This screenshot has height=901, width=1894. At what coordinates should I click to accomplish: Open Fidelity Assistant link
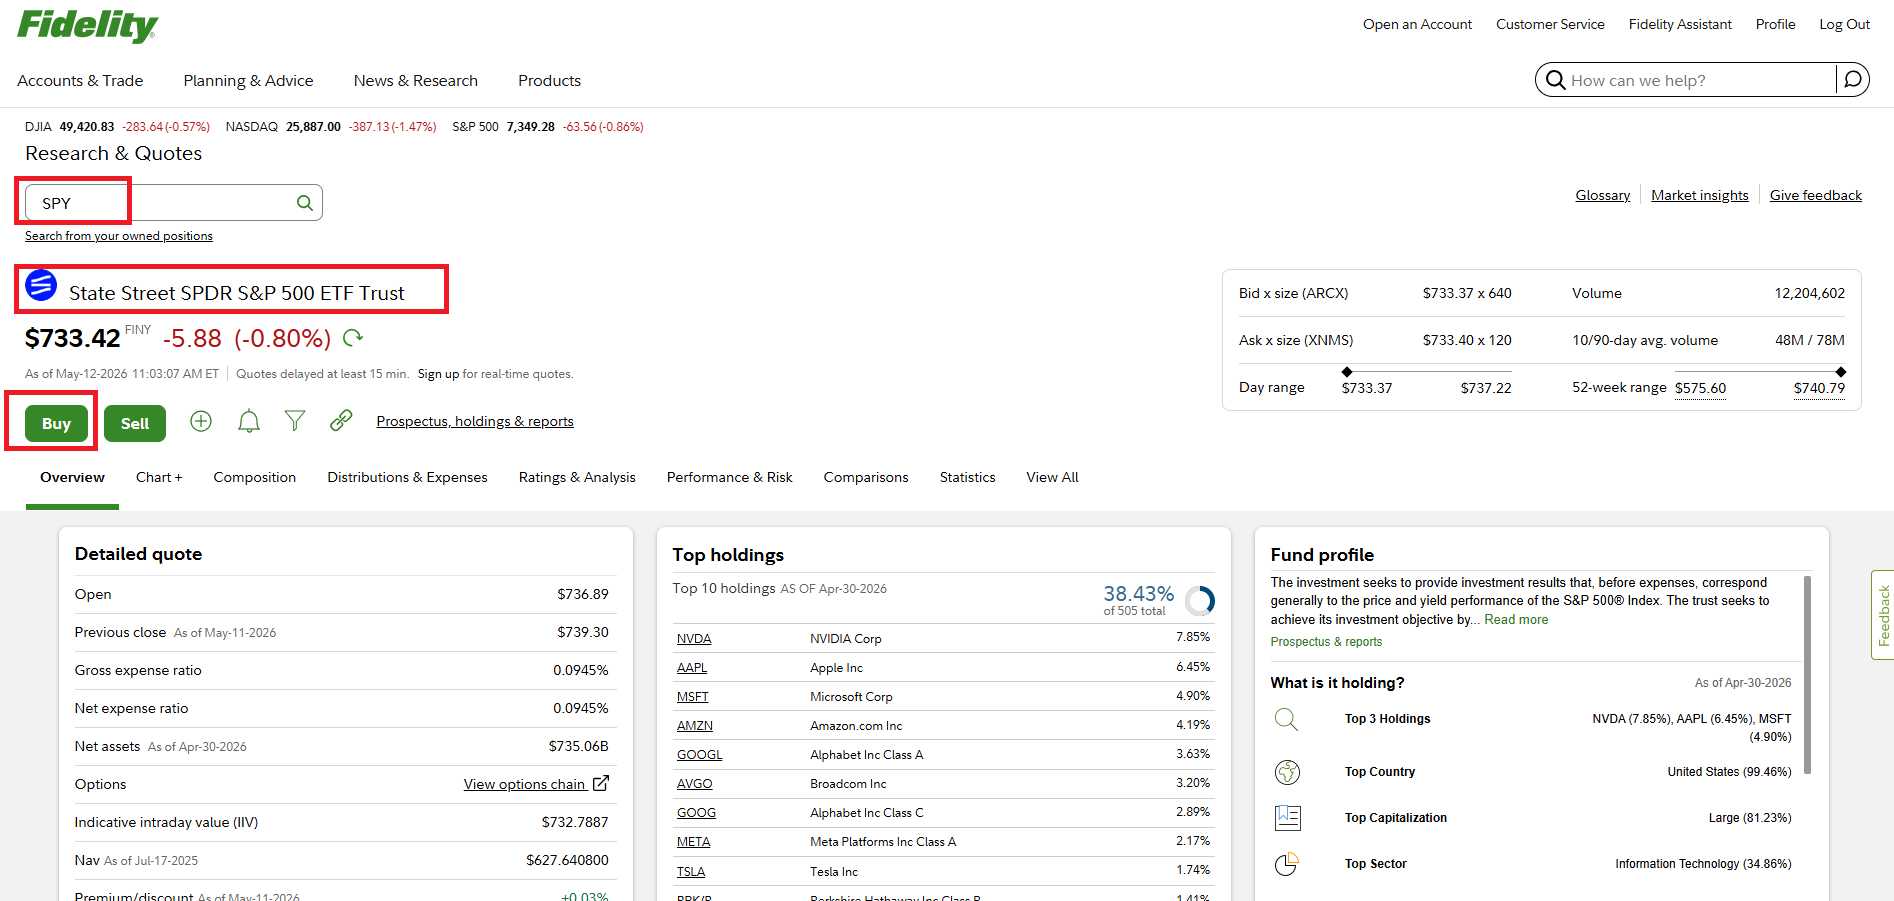coord(1680,24)
